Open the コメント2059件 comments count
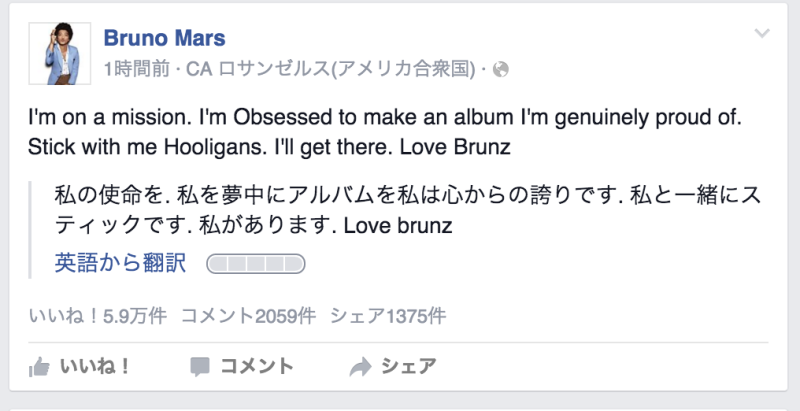This screenshot has height=411, width=800. pos(248,316)
